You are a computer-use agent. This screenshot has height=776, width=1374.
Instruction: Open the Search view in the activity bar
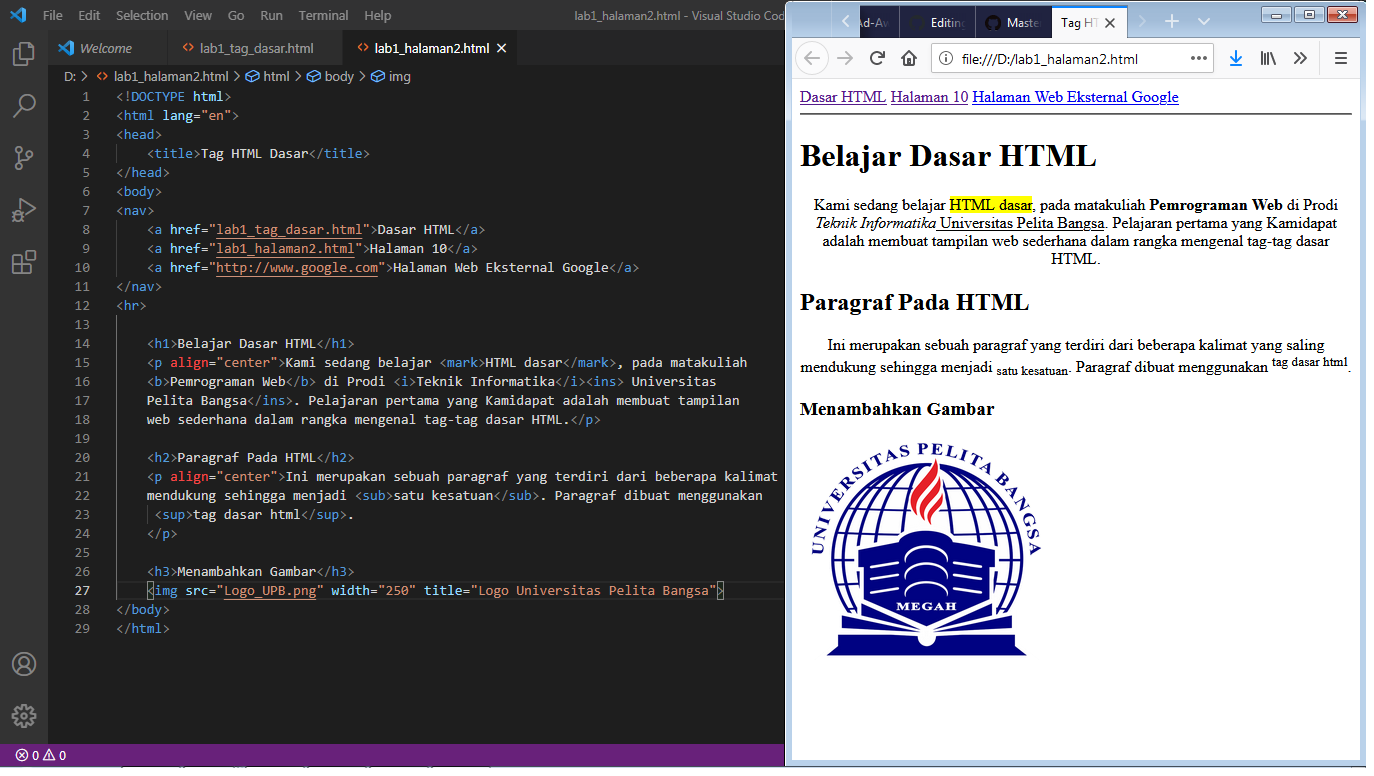(24, 105)
